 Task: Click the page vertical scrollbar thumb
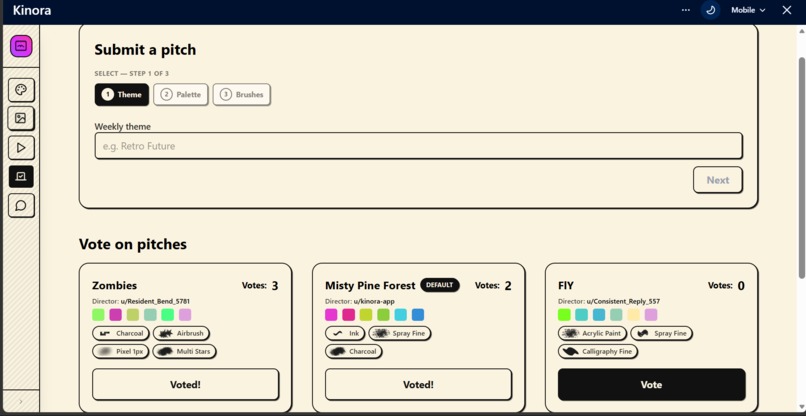tap(801, 167)
